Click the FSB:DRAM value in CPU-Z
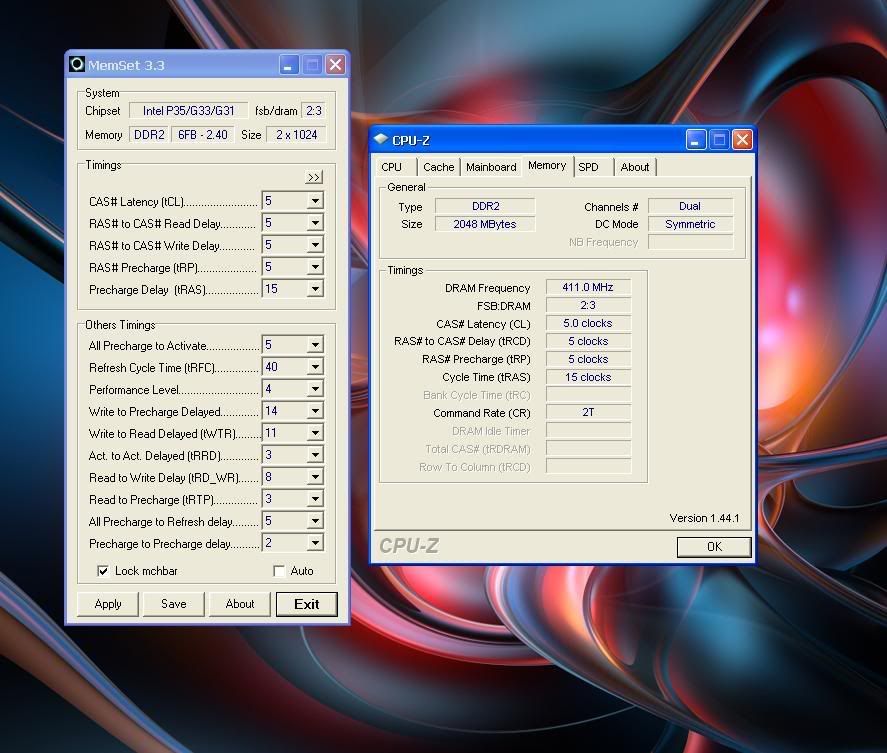Viewport: 887px width, 753px height. pos(588,305)
